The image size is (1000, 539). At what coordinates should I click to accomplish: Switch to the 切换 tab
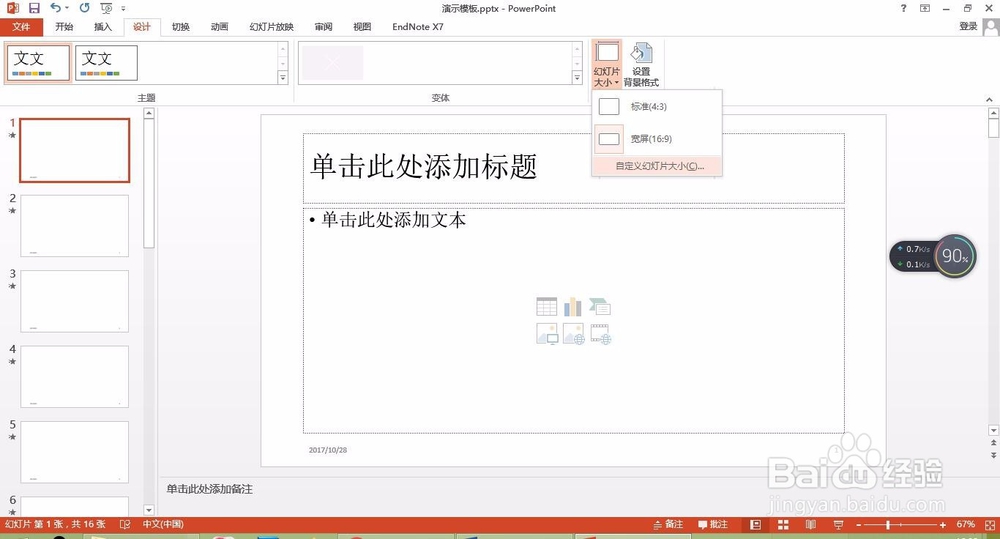click(180, 27)
